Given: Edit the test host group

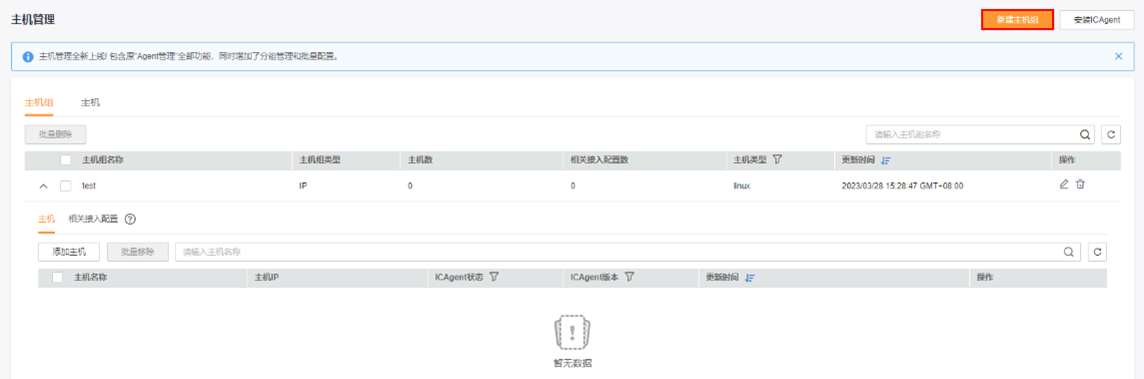Looking at the screenshot, I should click(1064, 184).
